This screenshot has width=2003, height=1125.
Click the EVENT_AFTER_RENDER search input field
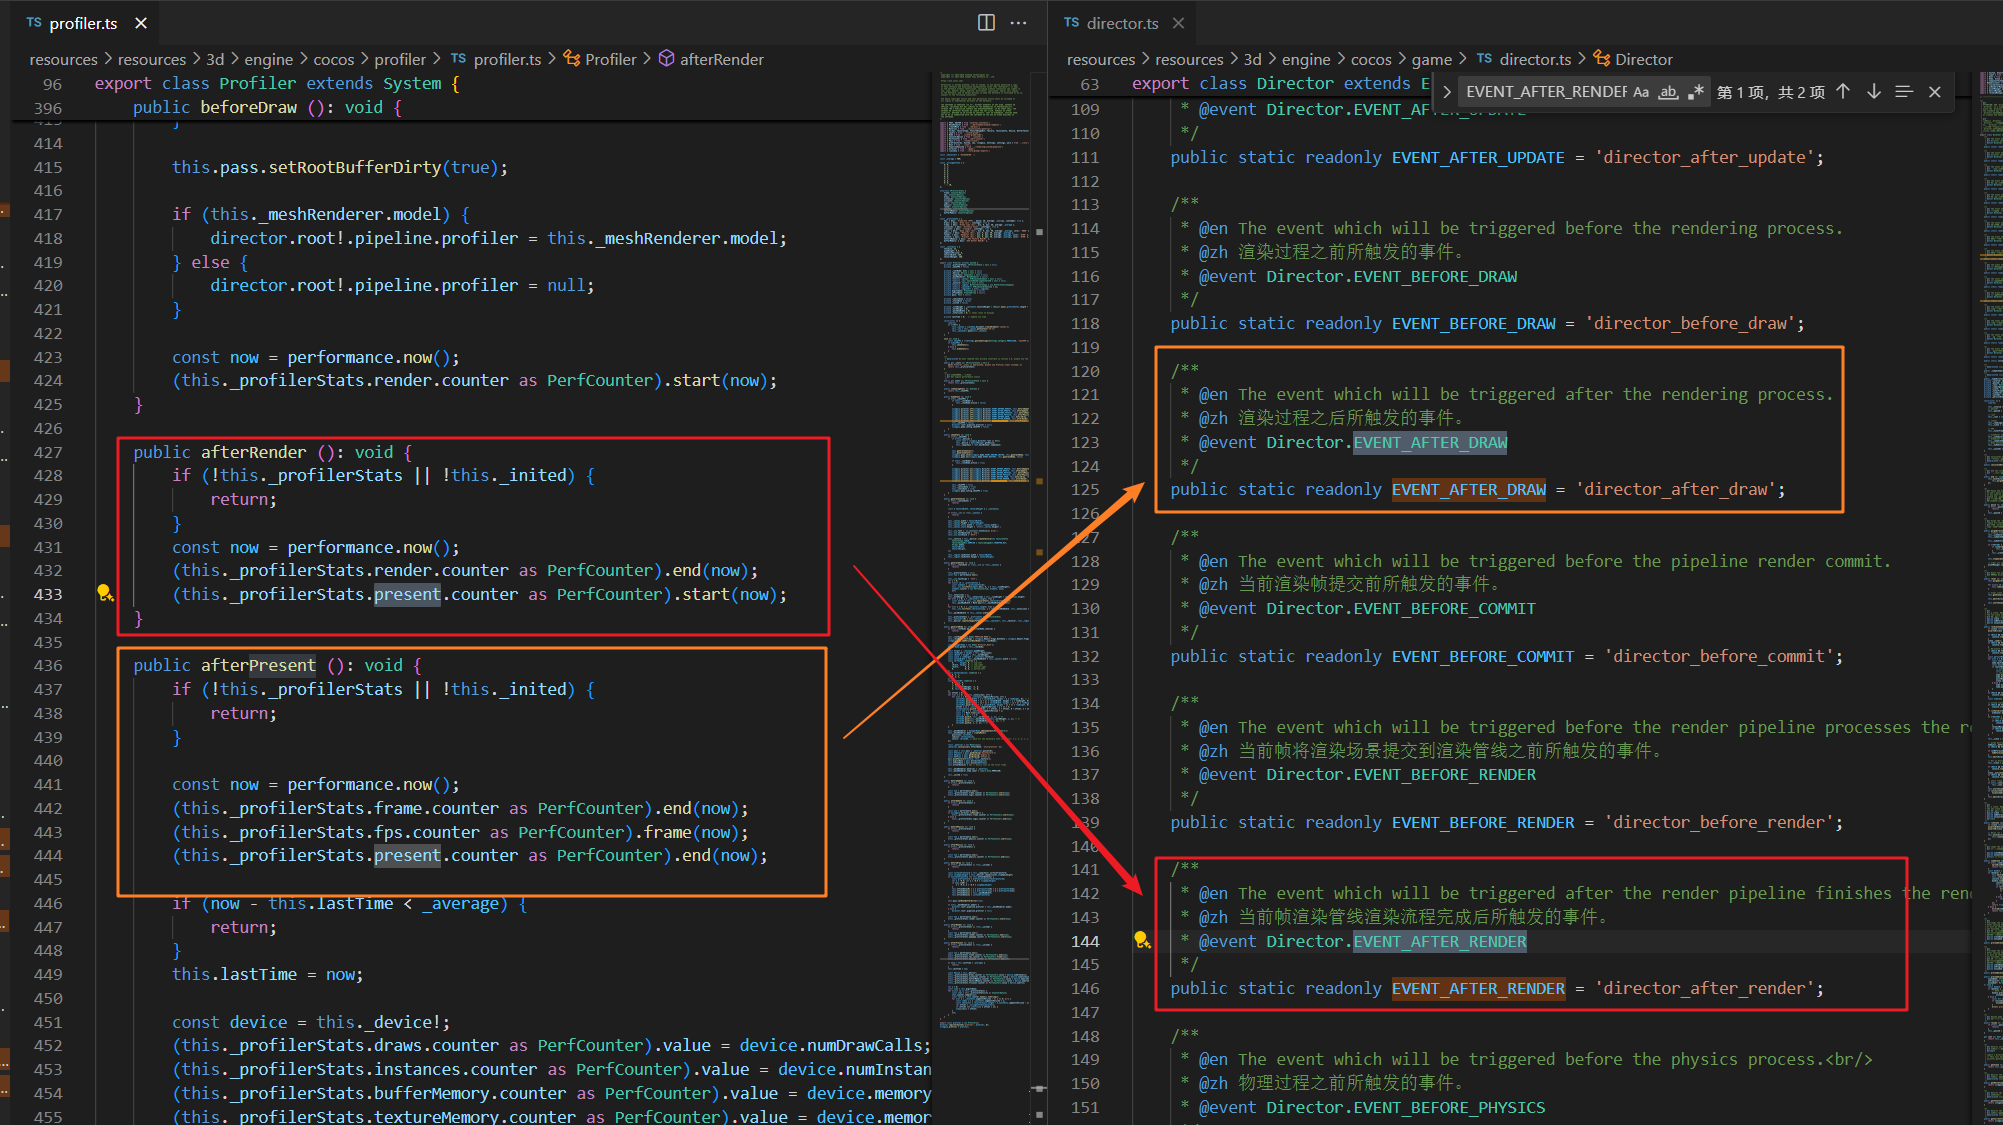[x=1545, y=92]
